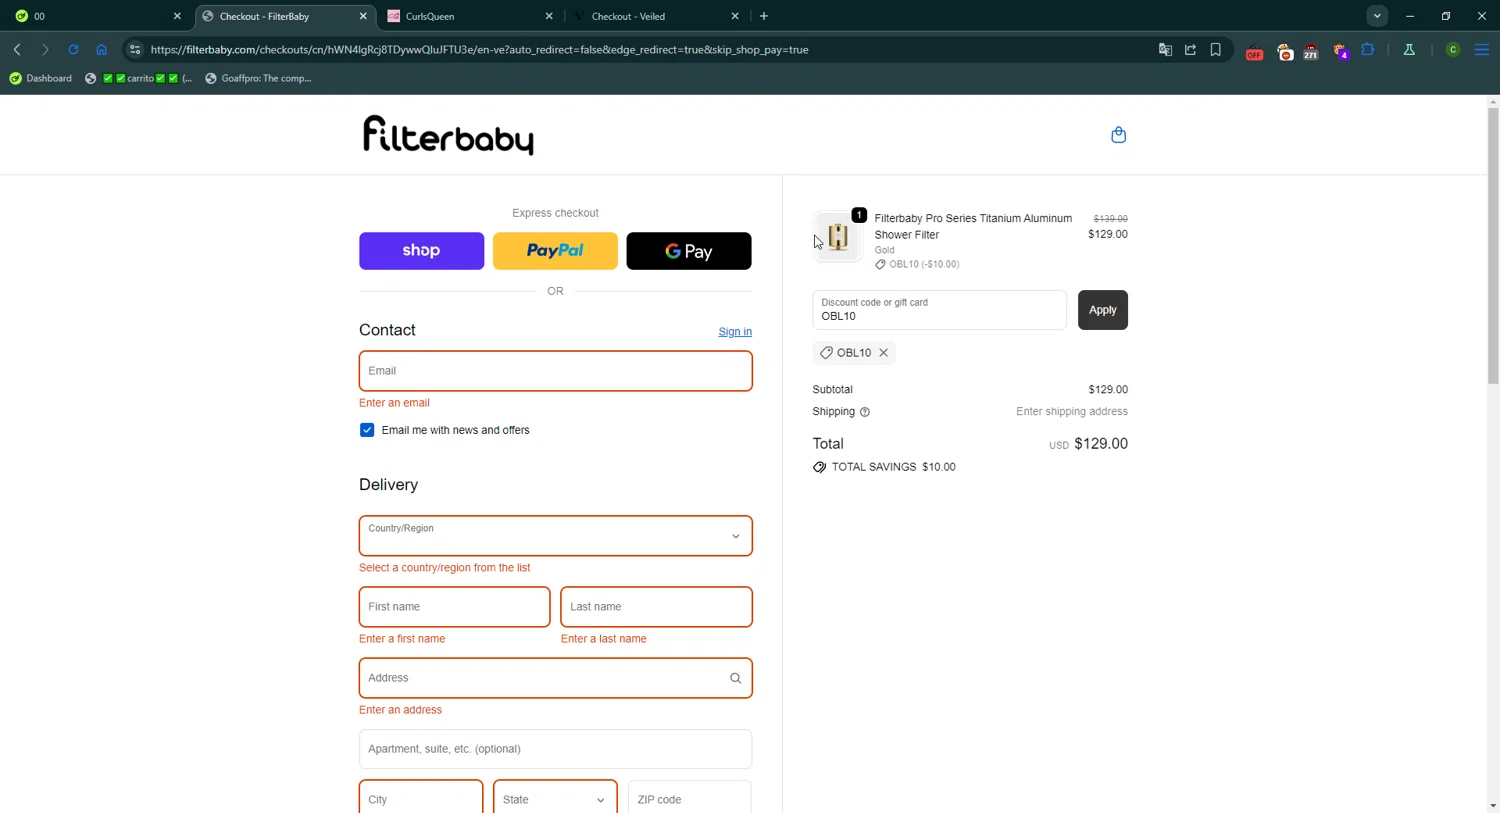
Task: Pay with the G Pay button
Action: [x=689, y=251]
